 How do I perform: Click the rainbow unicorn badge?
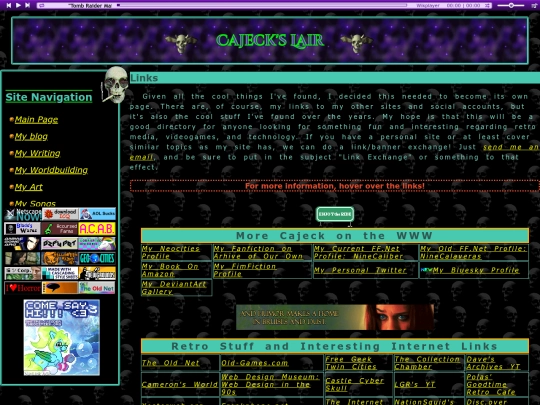tap(97, 243)
